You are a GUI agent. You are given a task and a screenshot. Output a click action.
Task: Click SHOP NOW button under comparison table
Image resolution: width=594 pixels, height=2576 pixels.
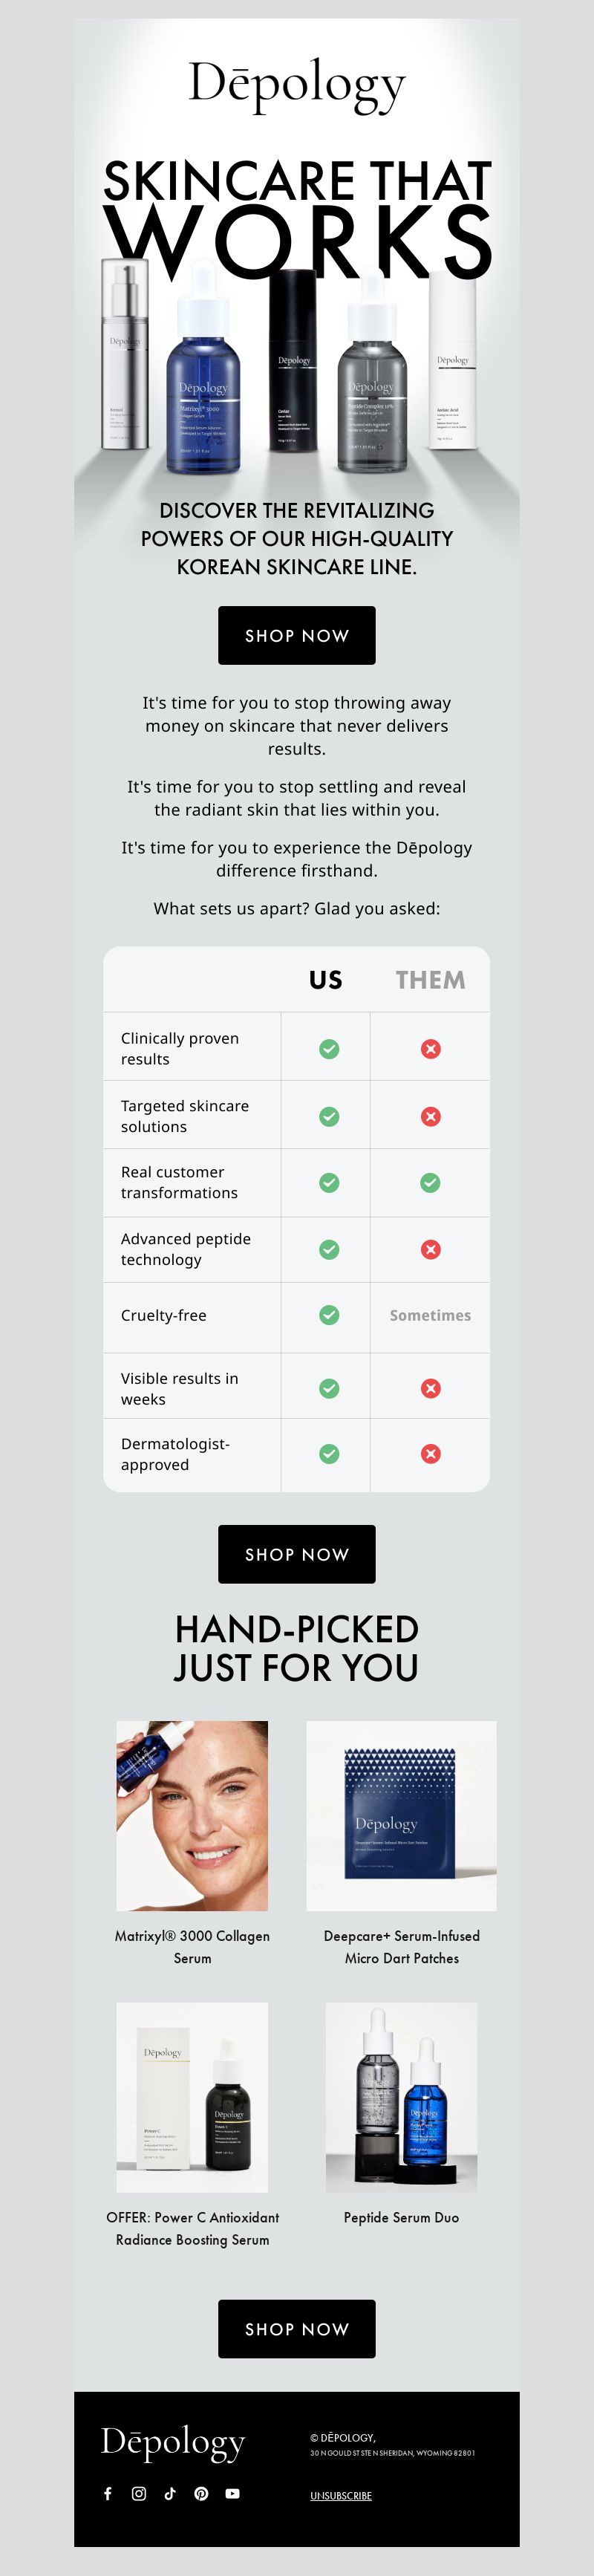(297, 1553)
